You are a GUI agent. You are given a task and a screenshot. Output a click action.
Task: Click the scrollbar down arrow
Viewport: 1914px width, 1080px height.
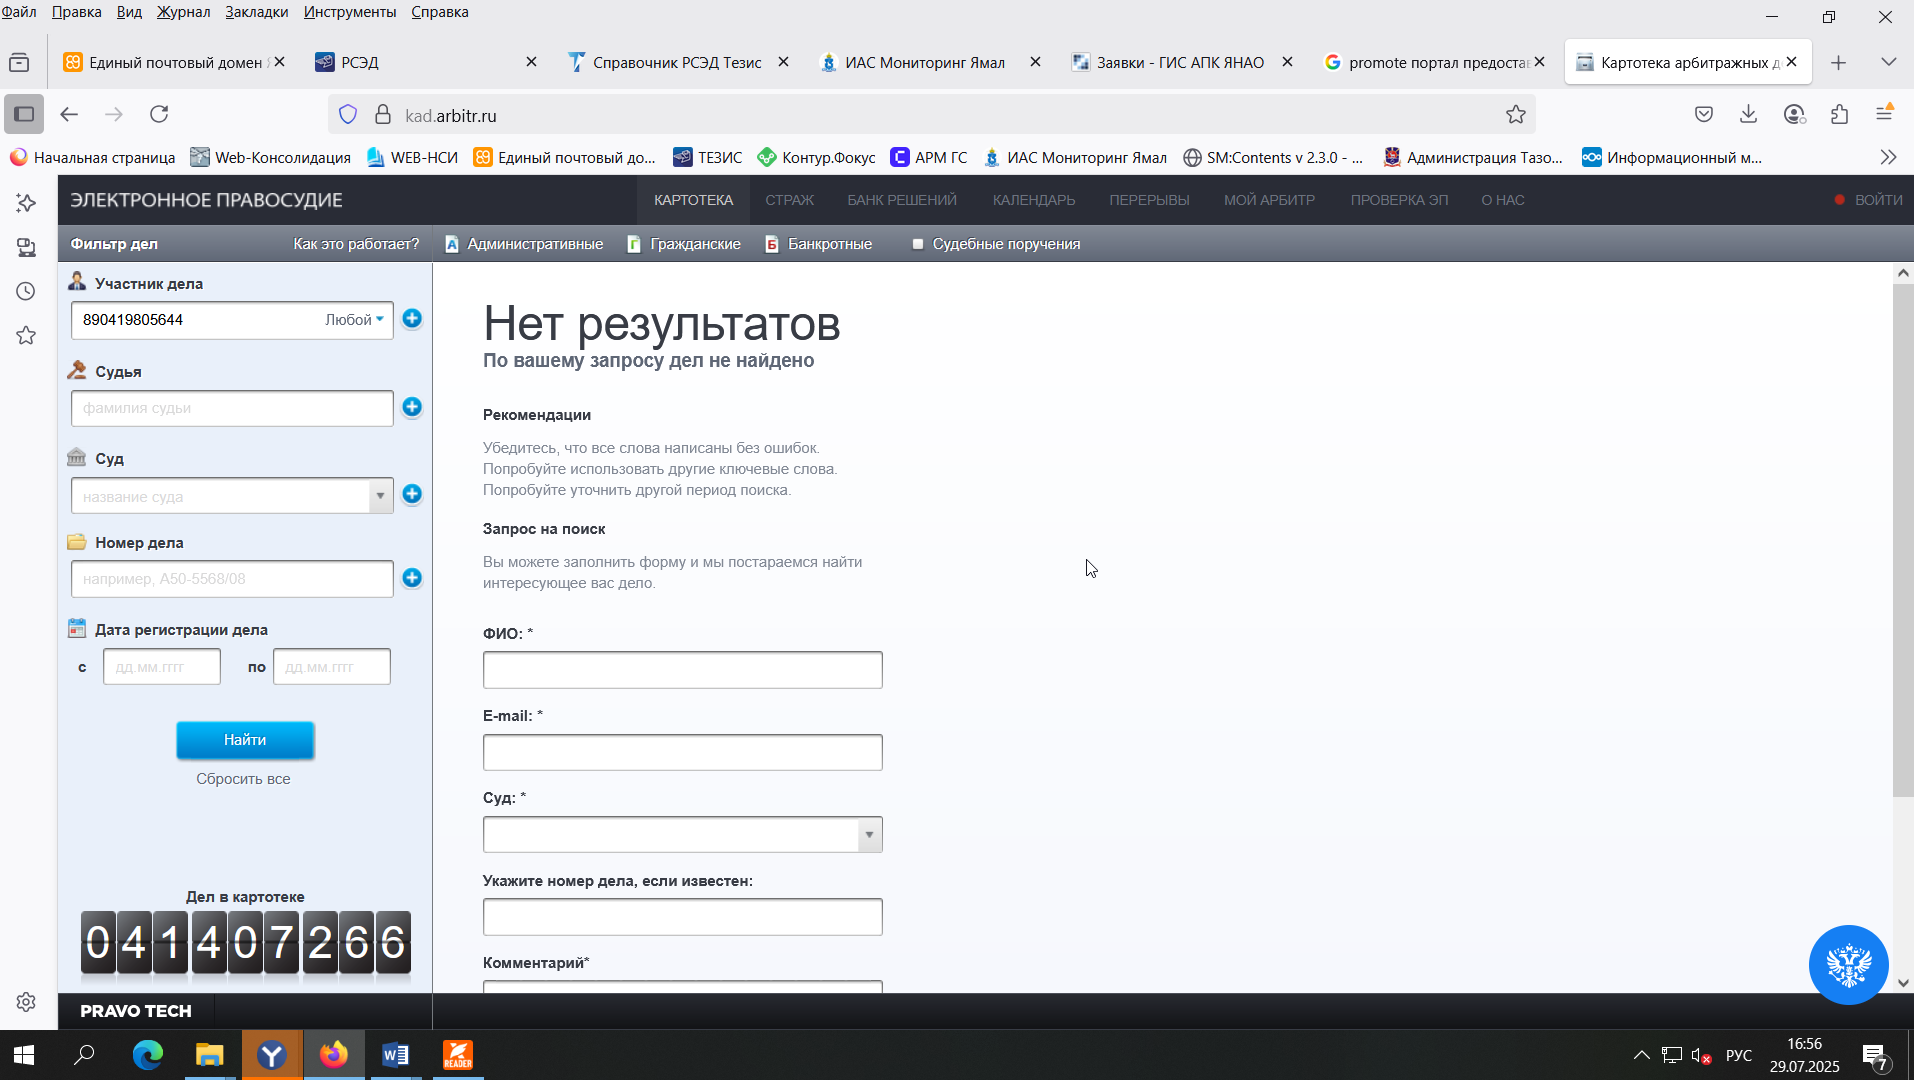[x=1902, y=983]
